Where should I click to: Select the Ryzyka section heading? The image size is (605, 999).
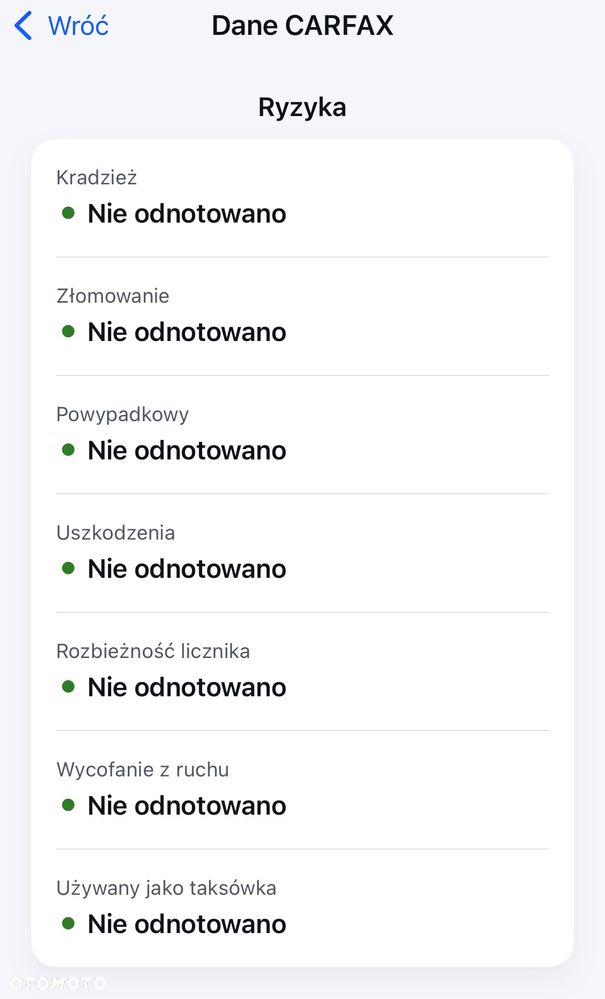[x=302, y=107]
